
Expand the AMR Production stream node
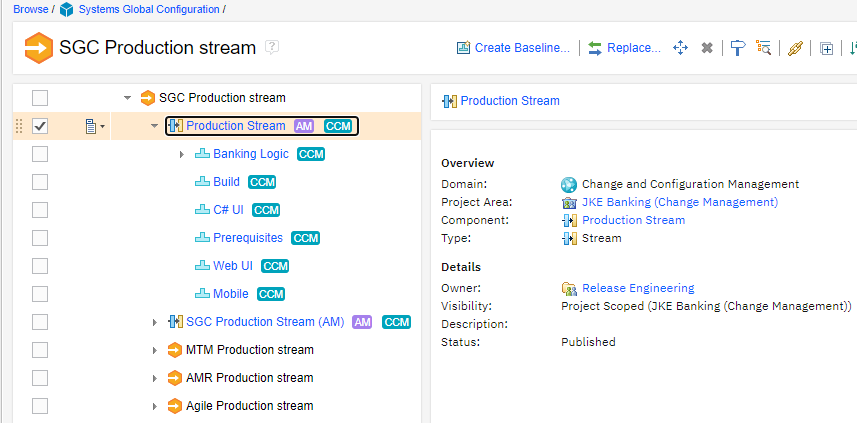point(154,378)
